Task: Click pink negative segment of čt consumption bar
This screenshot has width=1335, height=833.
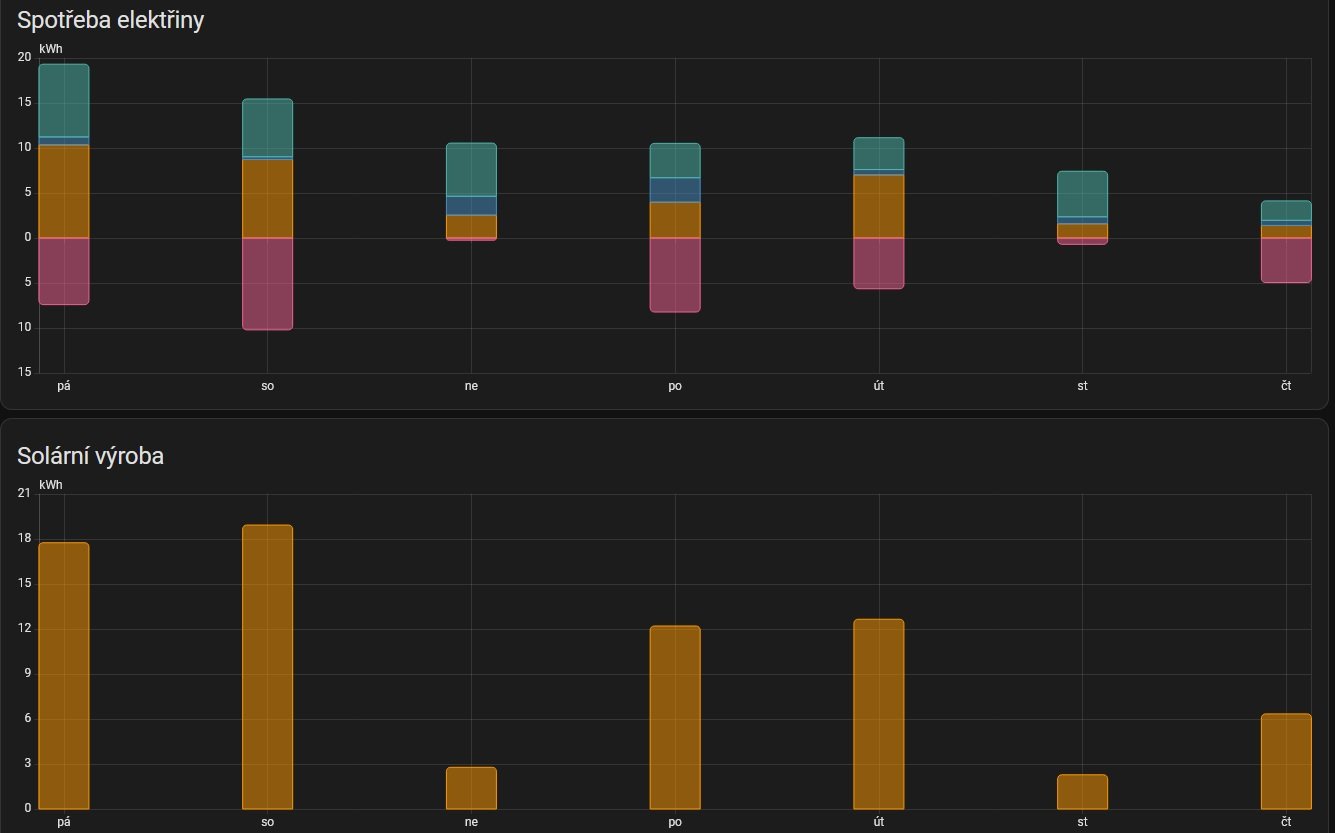Action: 1286,260
